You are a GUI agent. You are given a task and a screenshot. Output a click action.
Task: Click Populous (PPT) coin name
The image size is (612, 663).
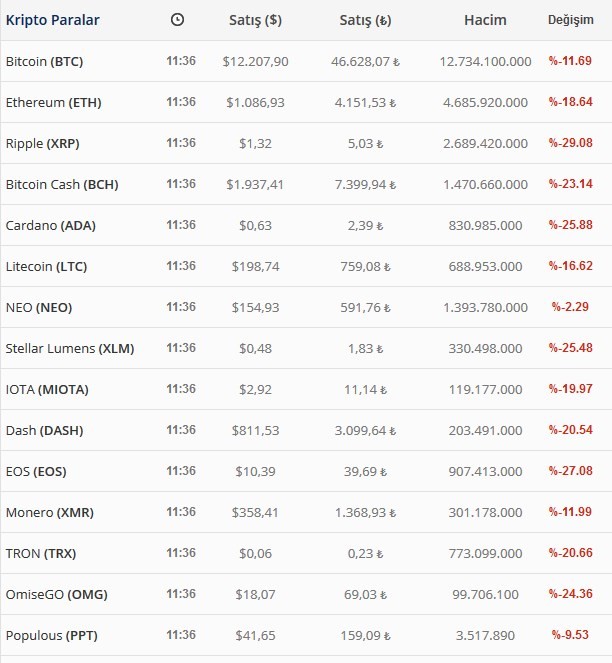click(52, 636)
